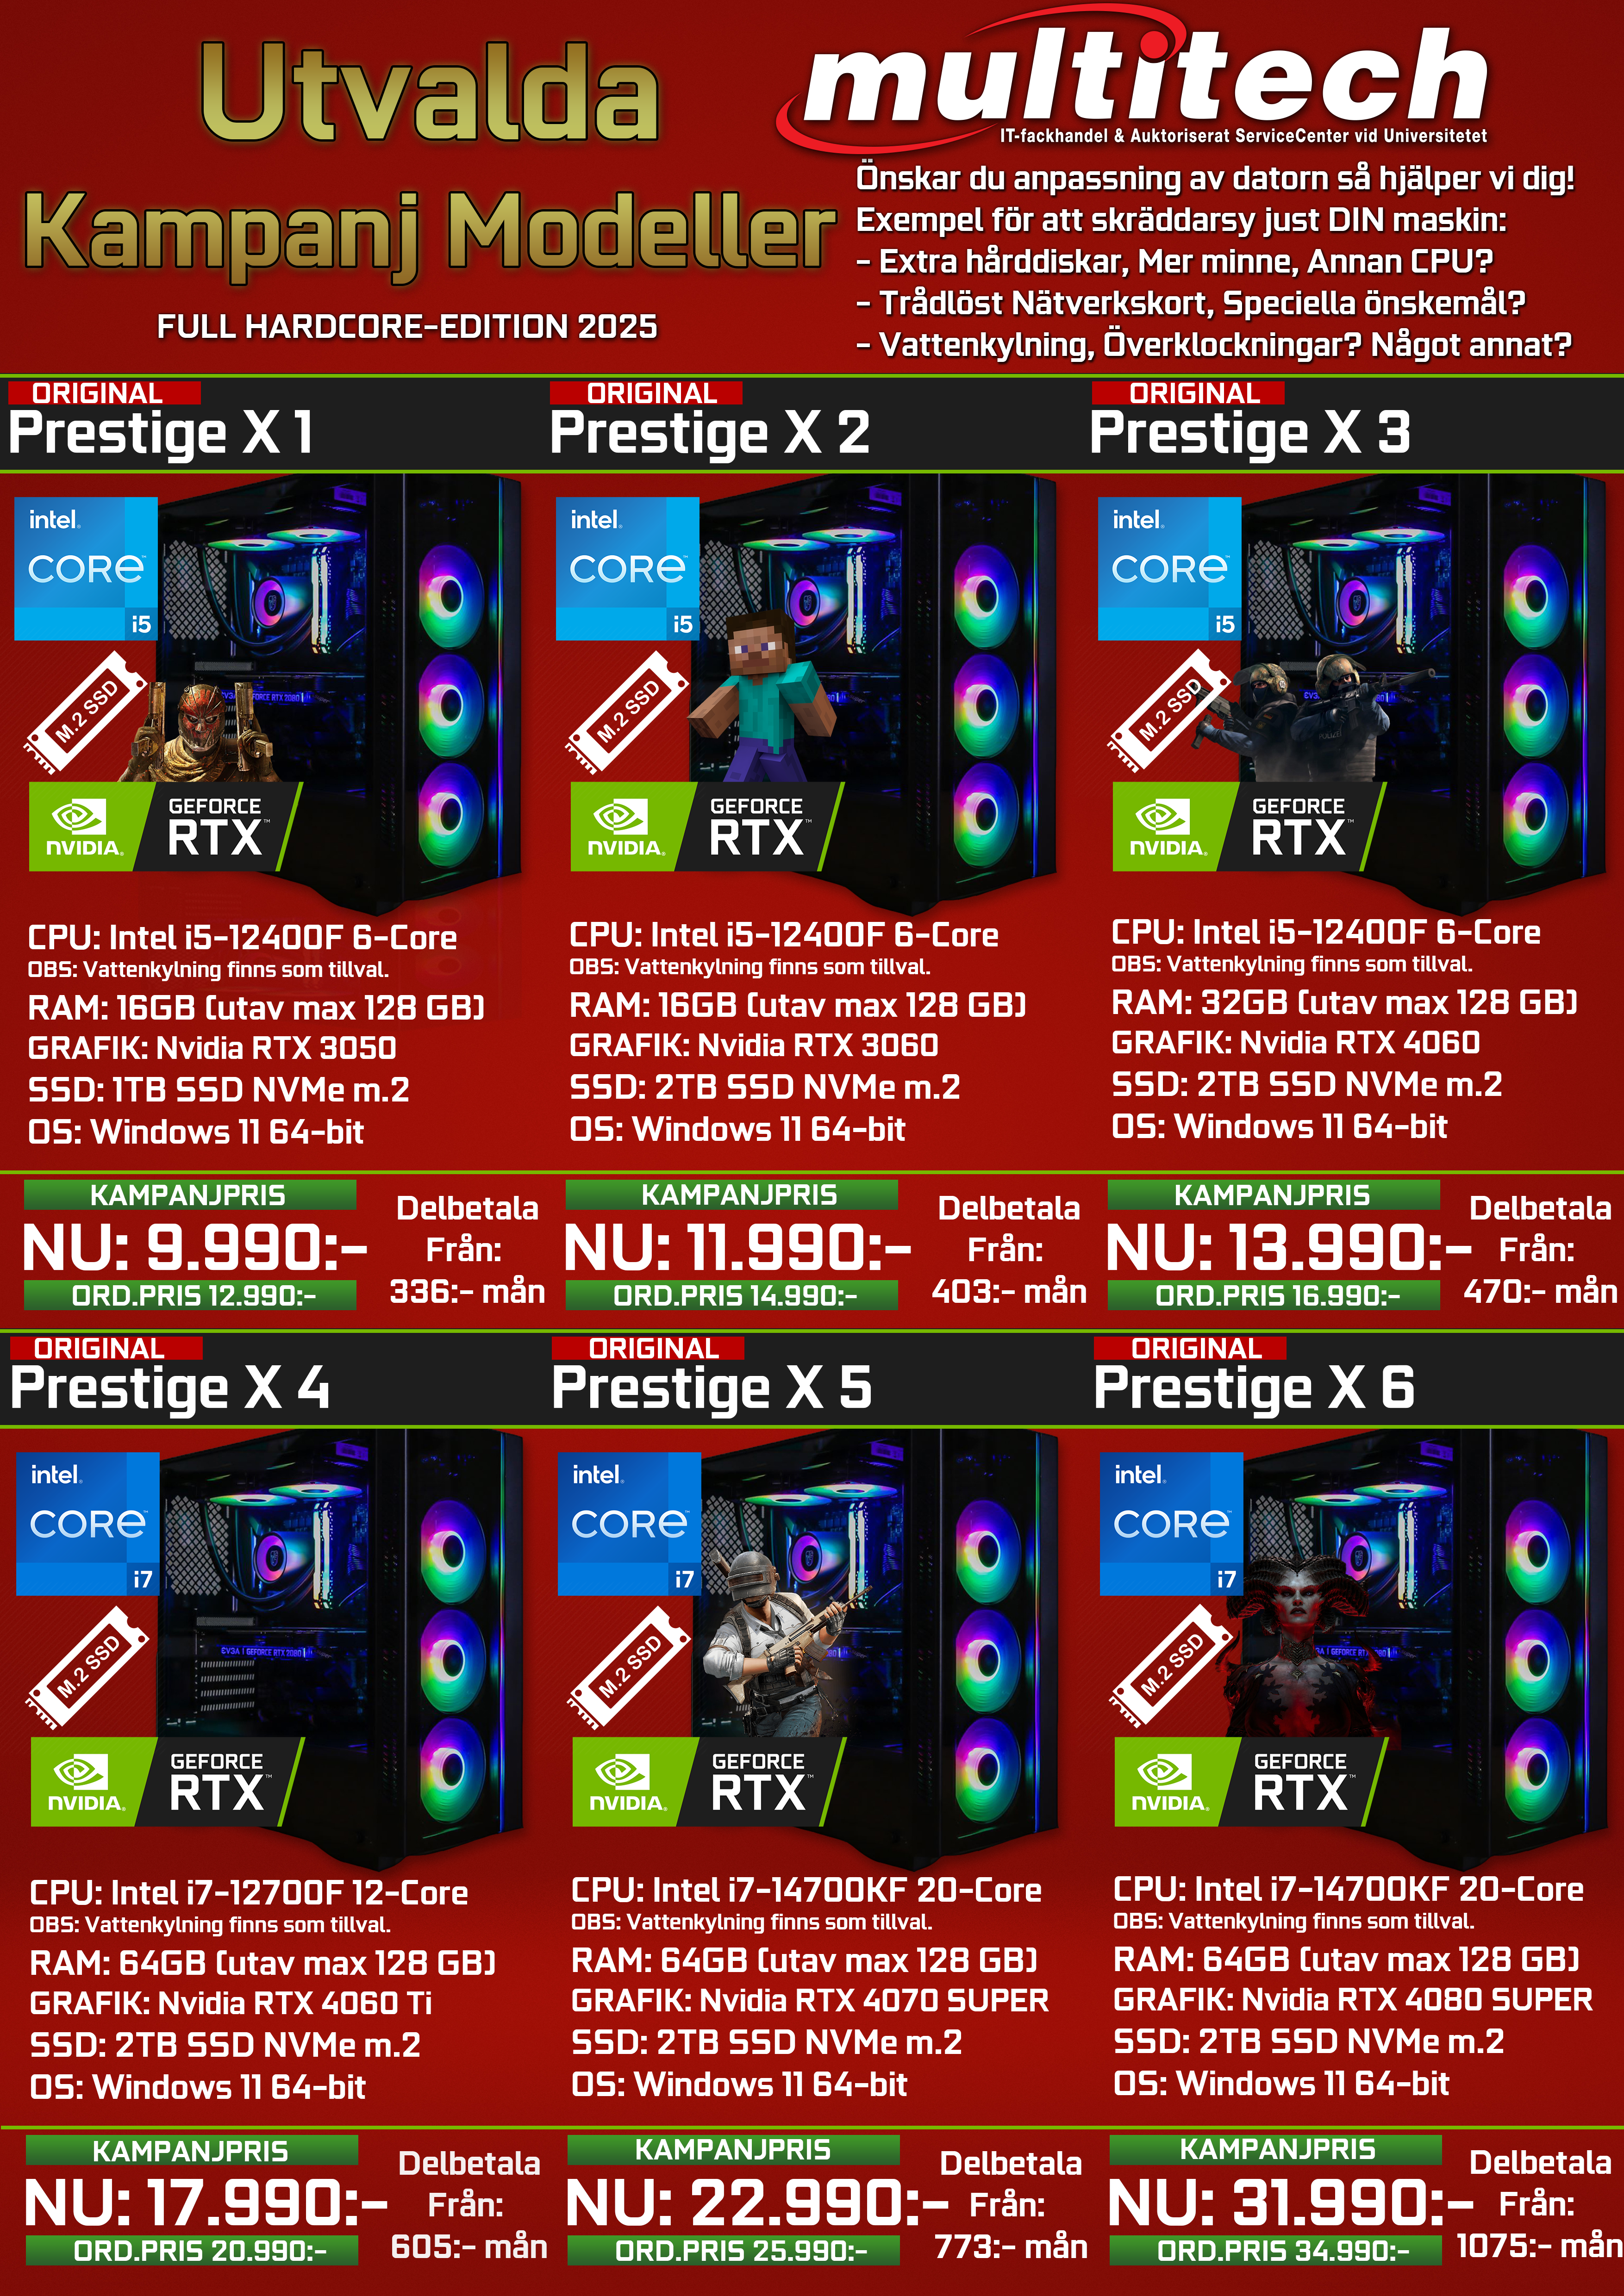Click the ORD.PRIS 16.990:- green bar
Screen dimensions: 1624x2296
[x=1274, y=1295]
